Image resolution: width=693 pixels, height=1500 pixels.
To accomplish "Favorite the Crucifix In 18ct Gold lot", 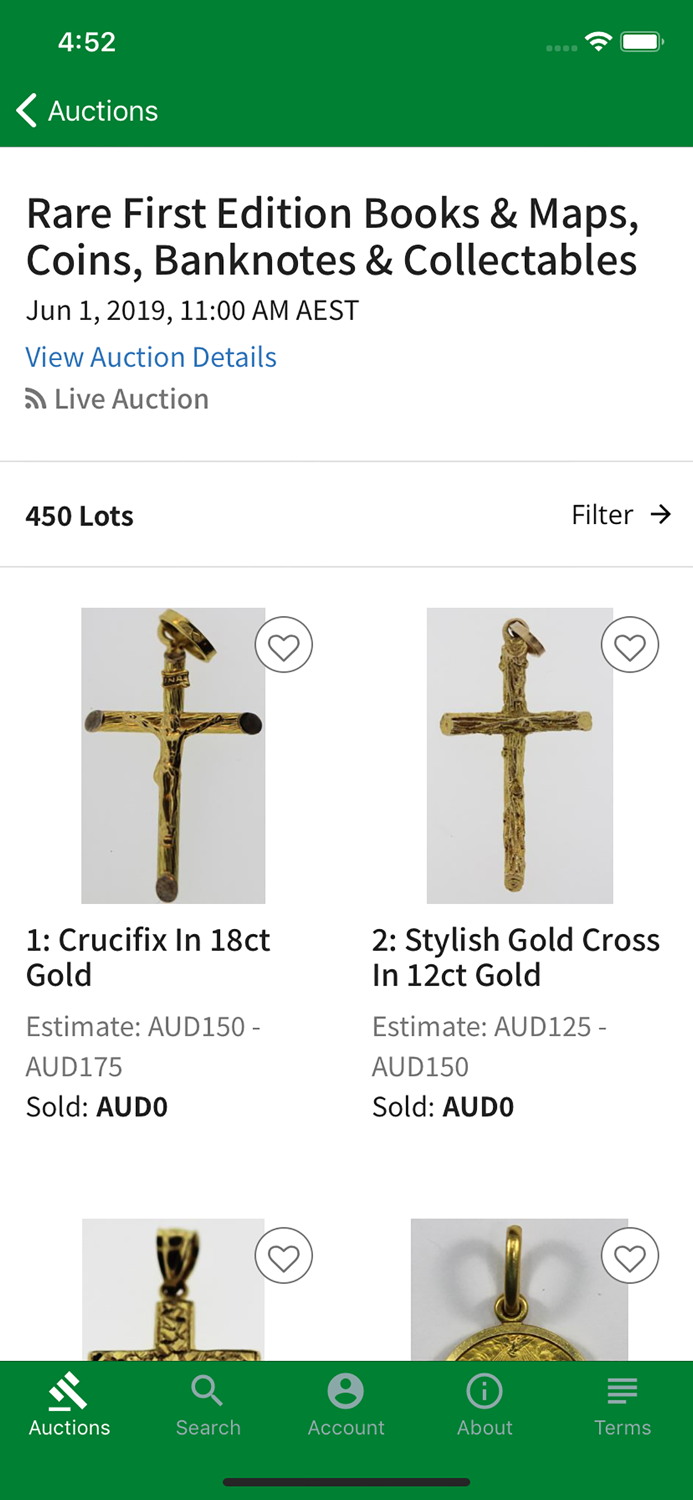I will click(x=284, y=645).
